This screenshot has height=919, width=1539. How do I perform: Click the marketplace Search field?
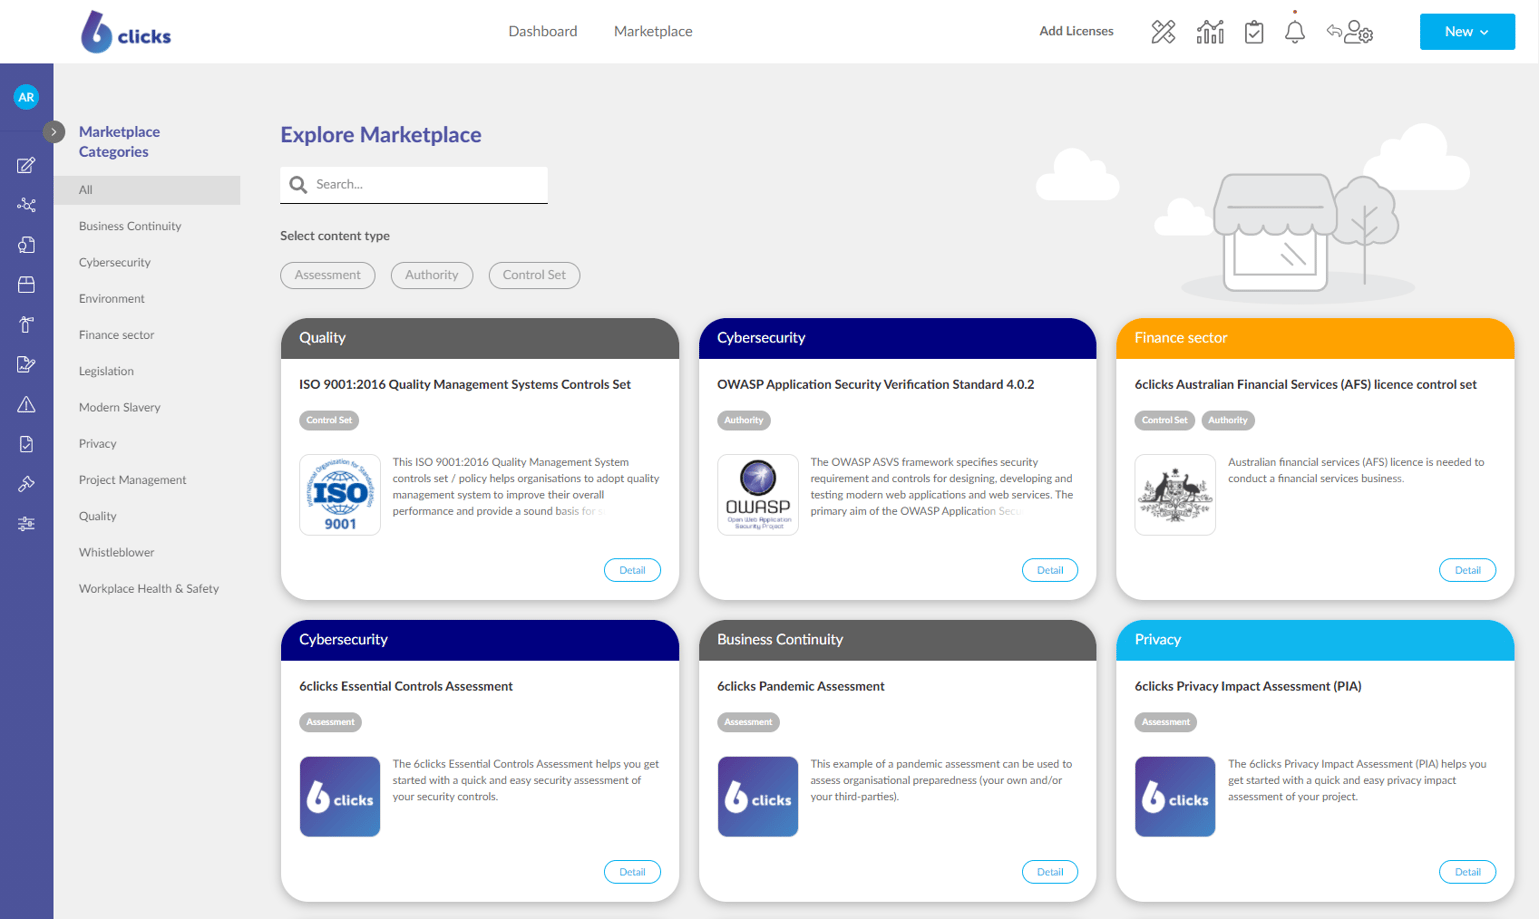click(x=425, y=185)
